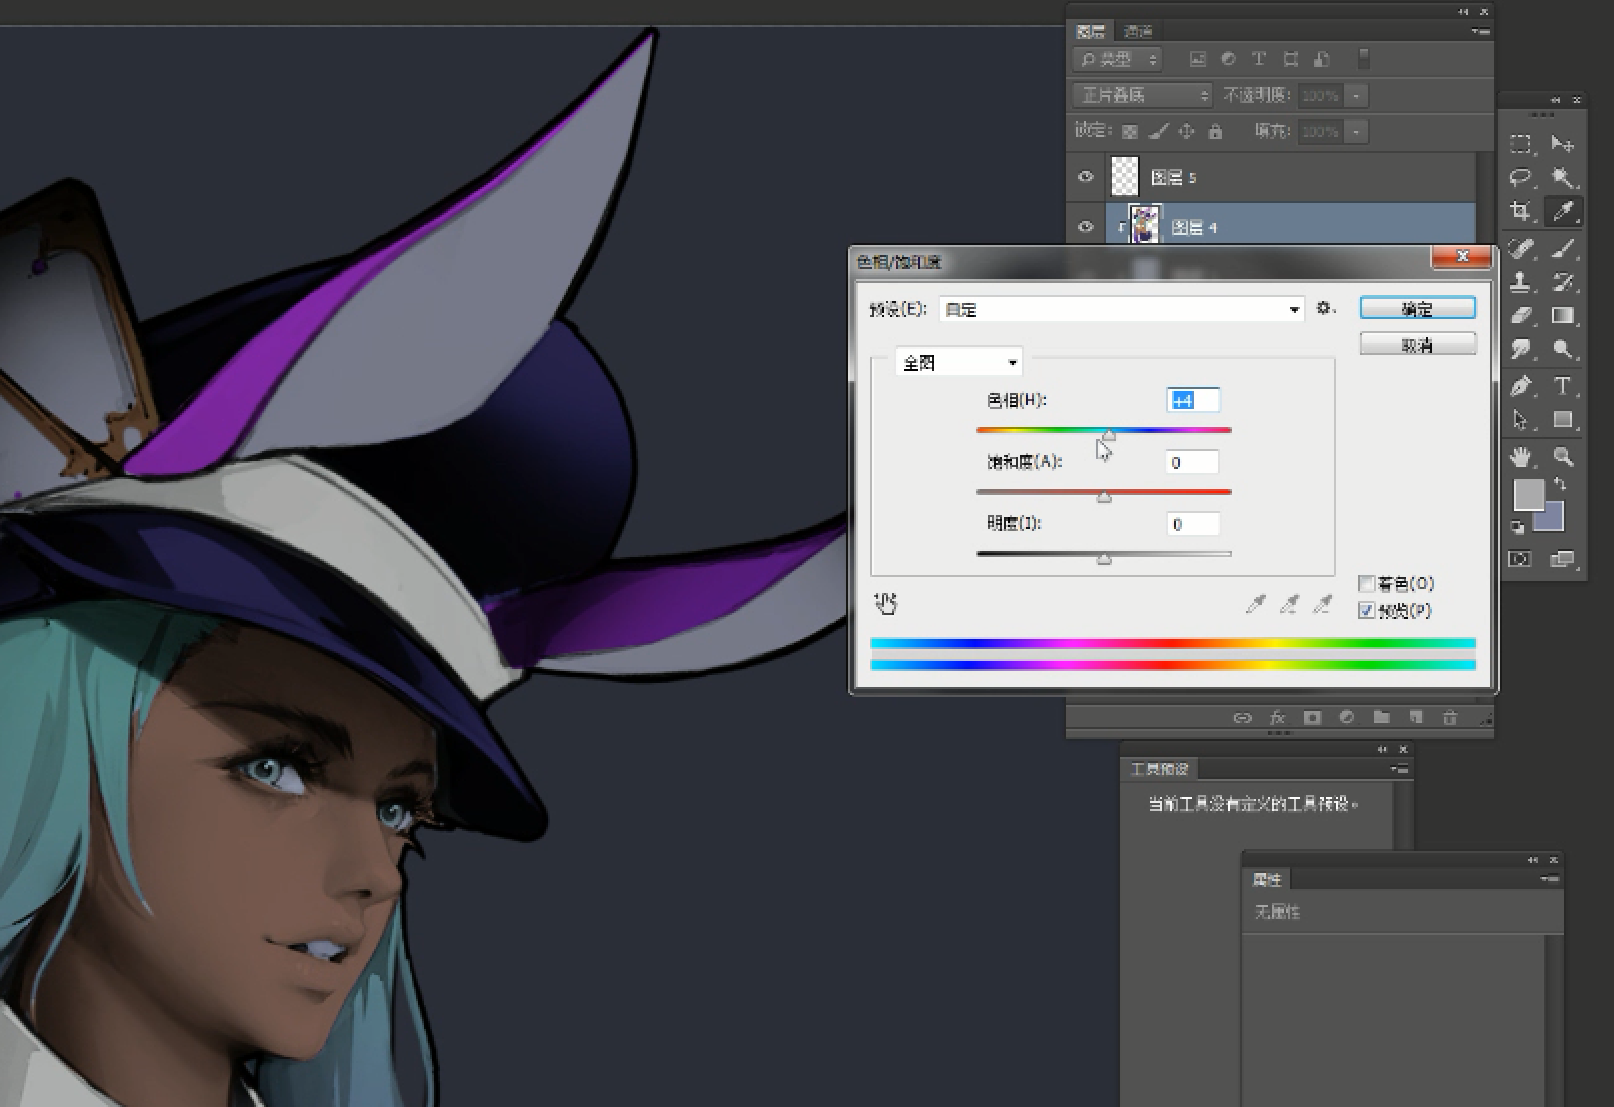Select the Crop tool
This screenshot has height=1107, width=1614.
pos(1521,211)
